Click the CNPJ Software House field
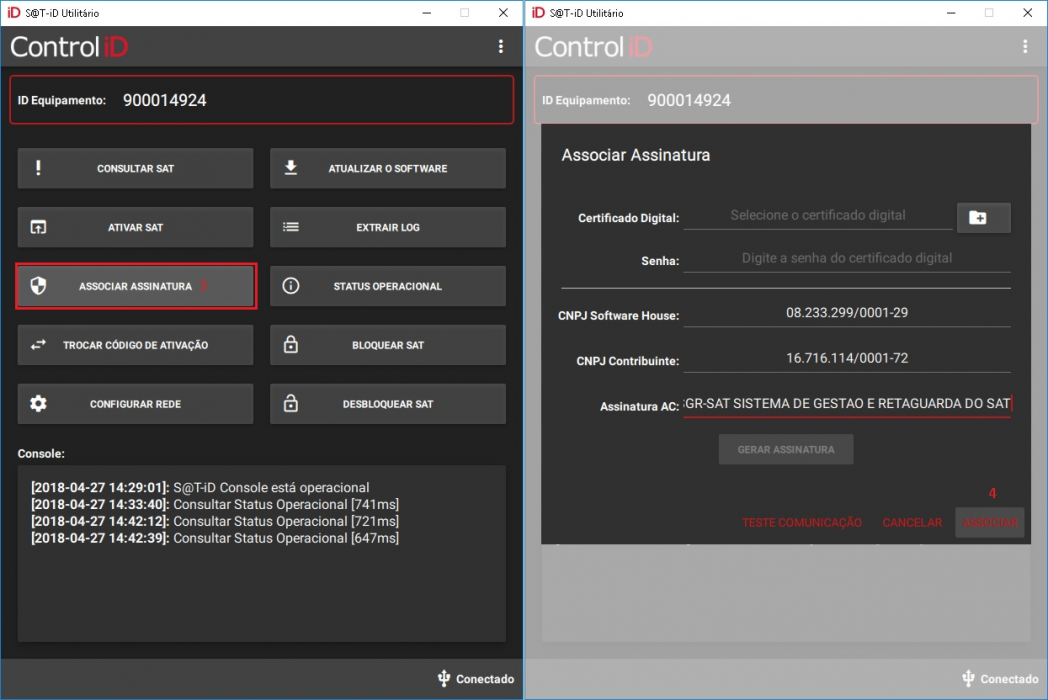Image resolution: width=1048 pixels, height=700 pixels. click(x=847, y=313)
